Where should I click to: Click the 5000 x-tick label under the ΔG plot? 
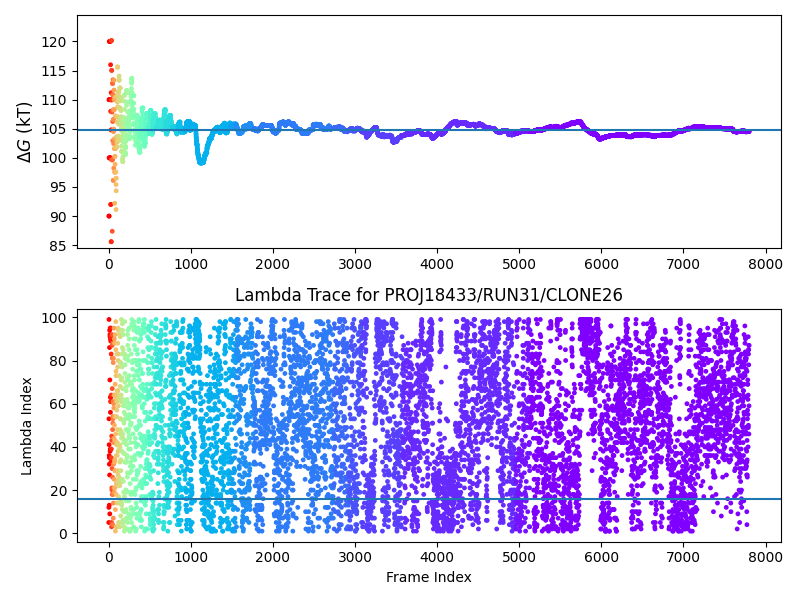(519, 264)
